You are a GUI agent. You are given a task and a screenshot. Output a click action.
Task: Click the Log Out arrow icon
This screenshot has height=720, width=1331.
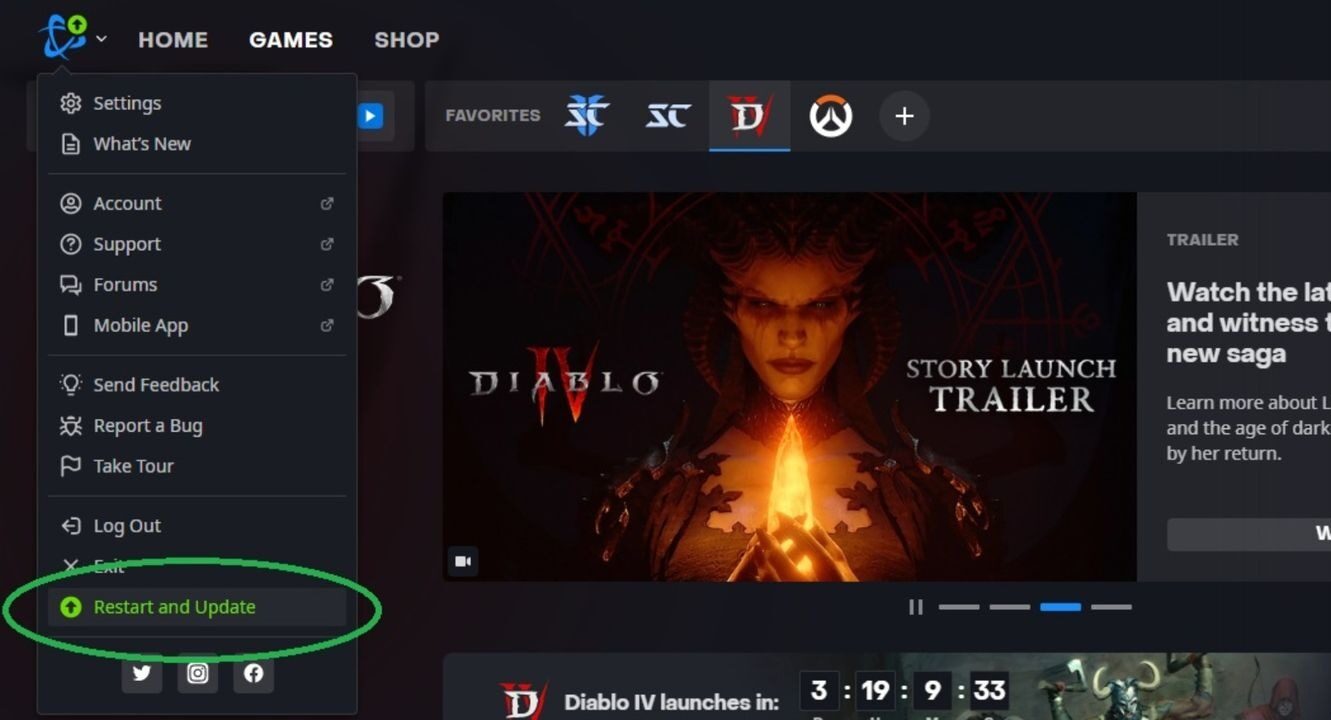(70, 526)
